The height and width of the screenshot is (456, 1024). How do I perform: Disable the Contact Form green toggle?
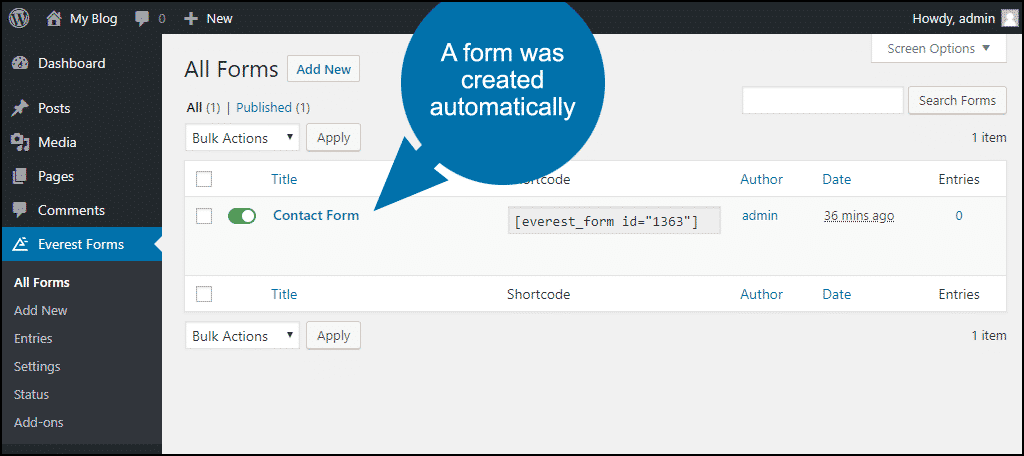242,216
